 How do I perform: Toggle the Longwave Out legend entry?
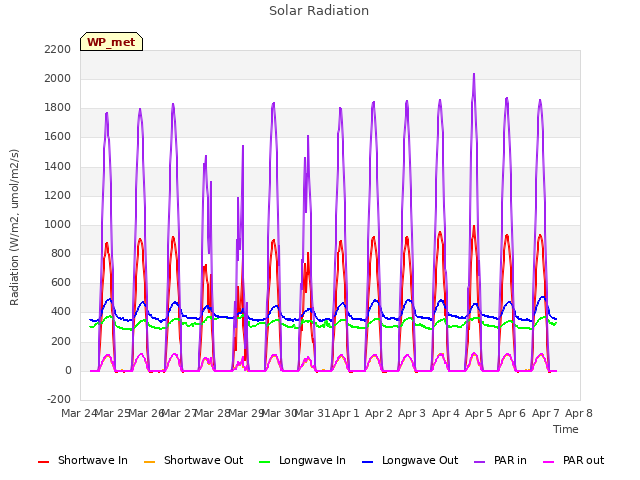point(410,460)
